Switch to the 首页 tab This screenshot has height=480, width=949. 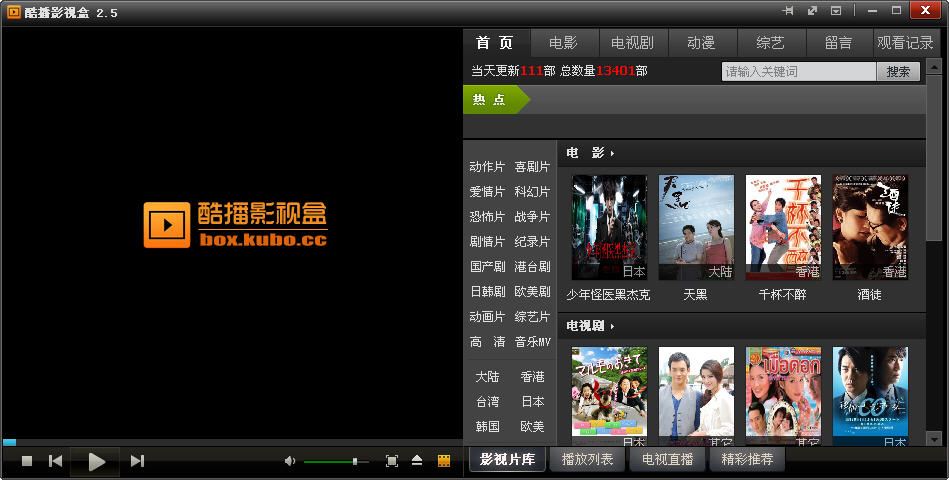[x=495, y=42]
